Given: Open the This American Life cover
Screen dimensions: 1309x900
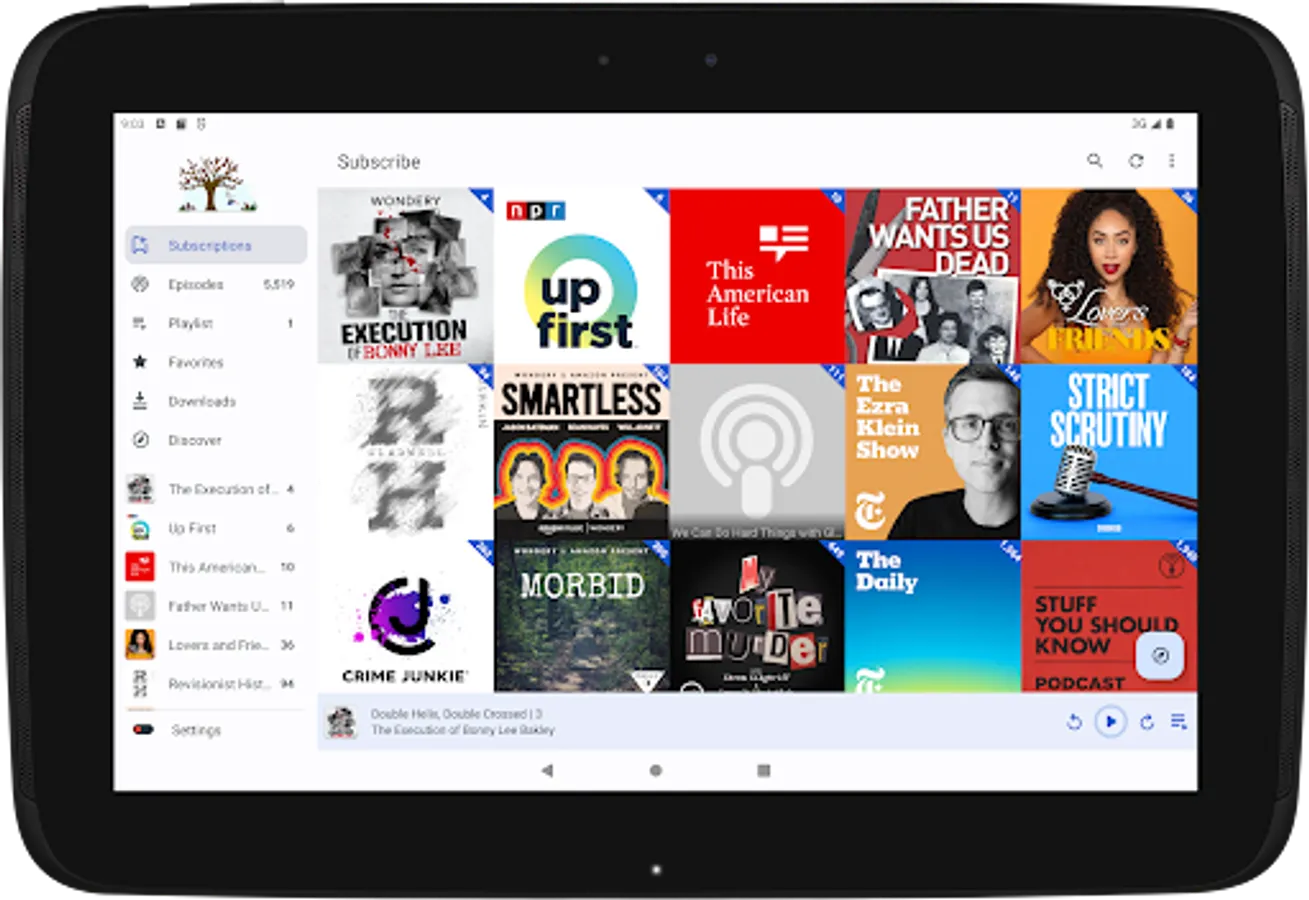Looking at the screenshot, I should (757, 276).
